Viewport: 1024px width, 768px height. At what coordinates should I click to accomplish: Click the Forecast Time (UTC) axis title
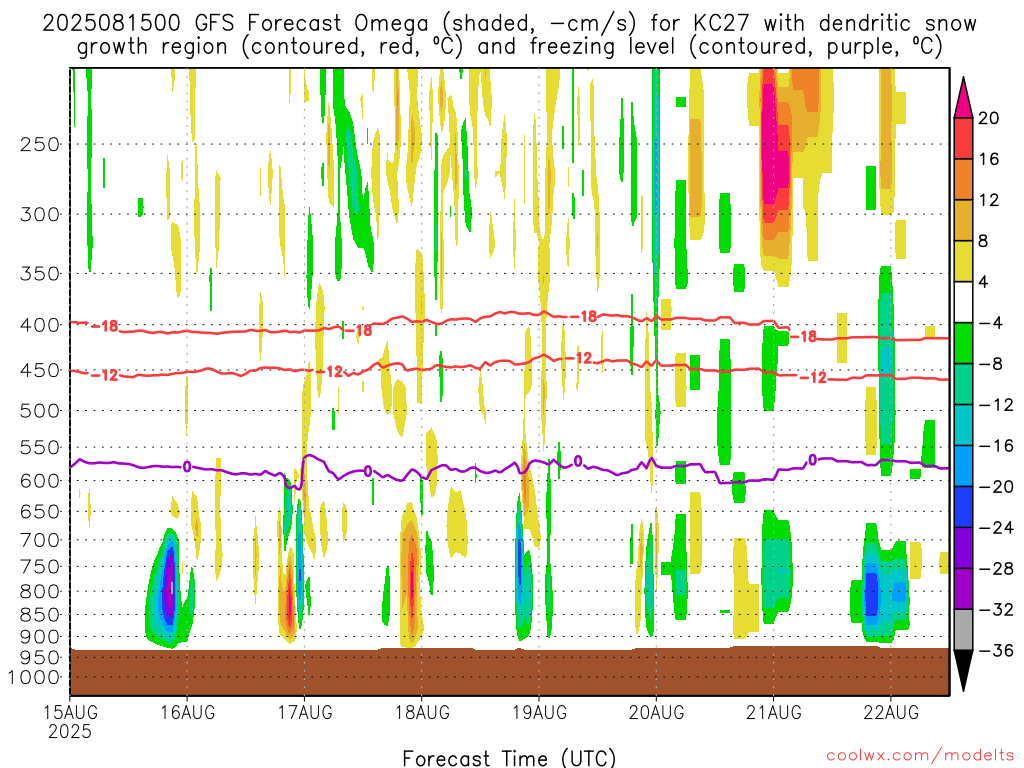(509, 758)
